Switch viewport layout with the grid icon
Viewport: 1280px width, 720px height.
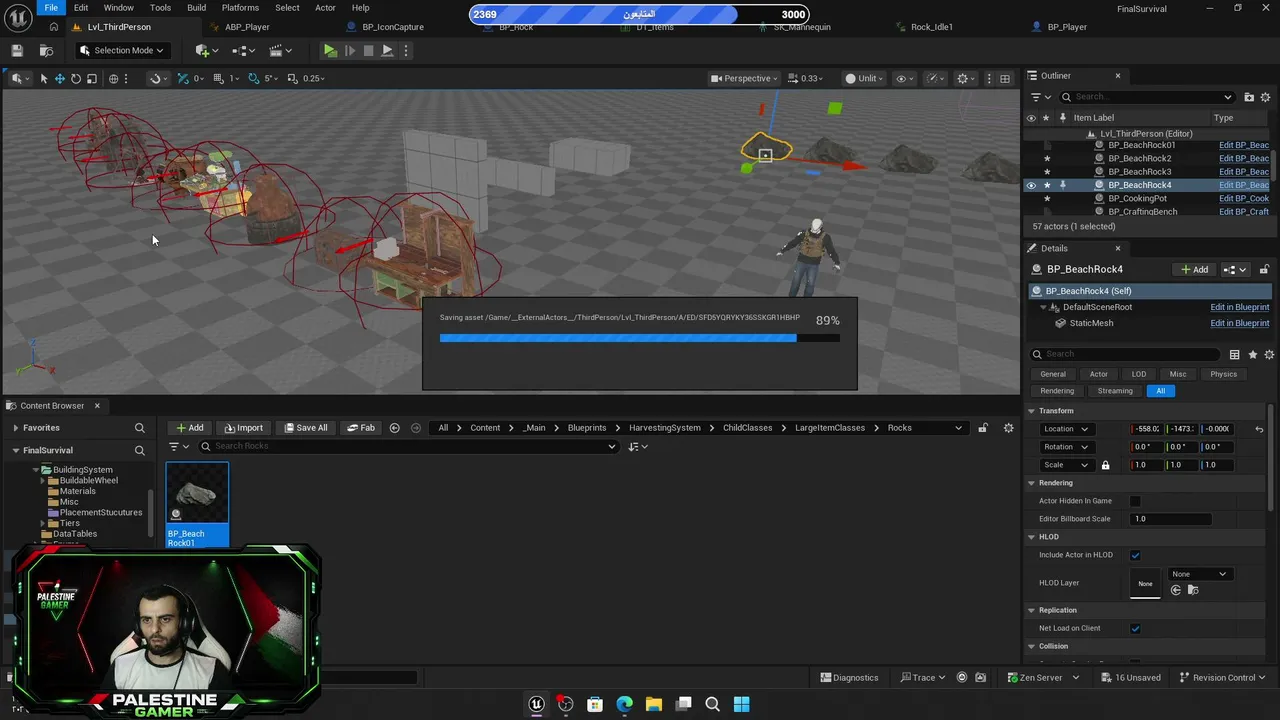click(x=1005, y=78)
